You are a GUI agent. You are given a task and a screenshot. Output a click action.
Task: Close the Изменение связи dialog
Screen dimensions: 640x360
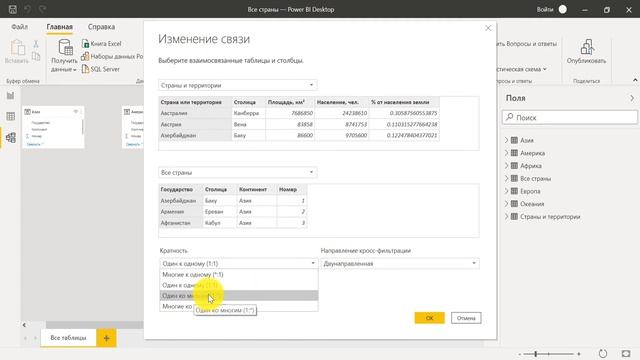(x=488, y=28)
